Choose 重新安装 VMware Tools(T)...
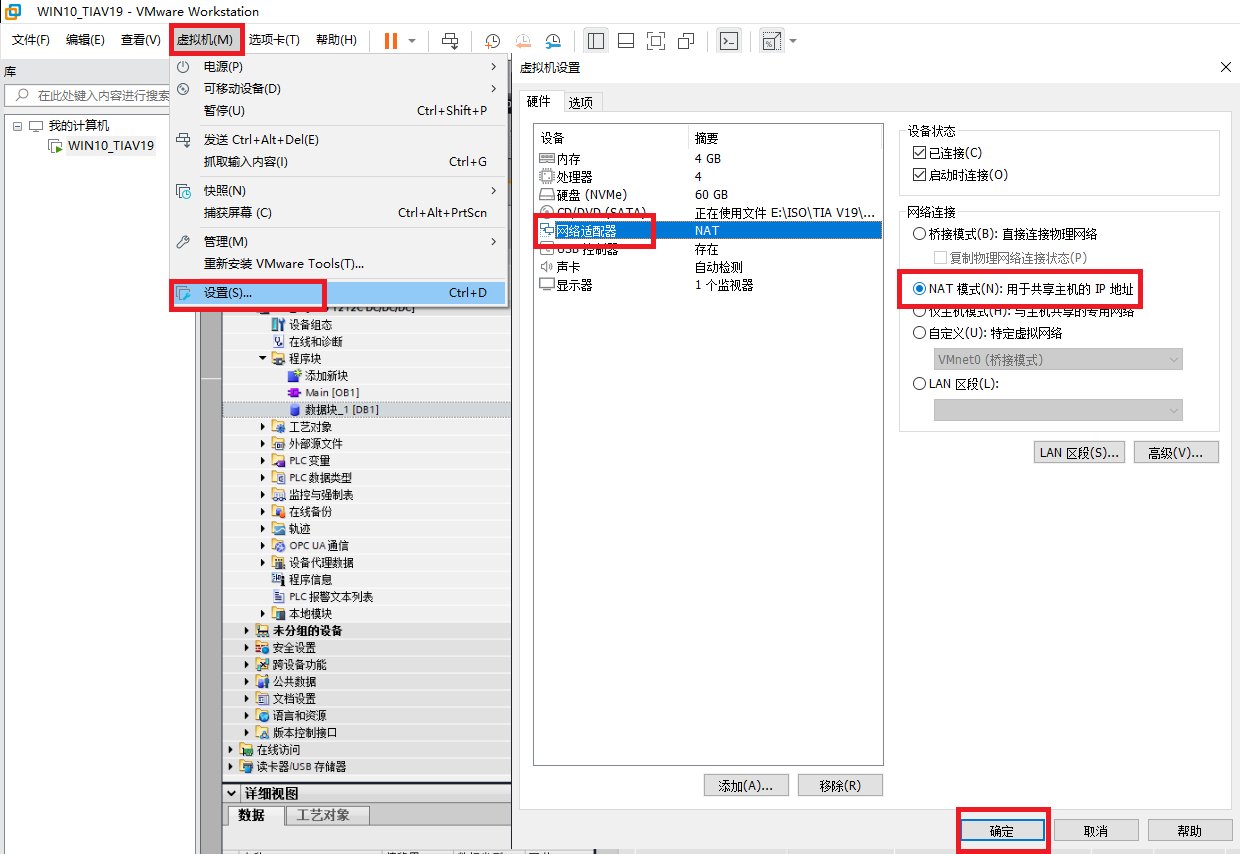Viewport: 1240px width, 854px height. [339, 263]
